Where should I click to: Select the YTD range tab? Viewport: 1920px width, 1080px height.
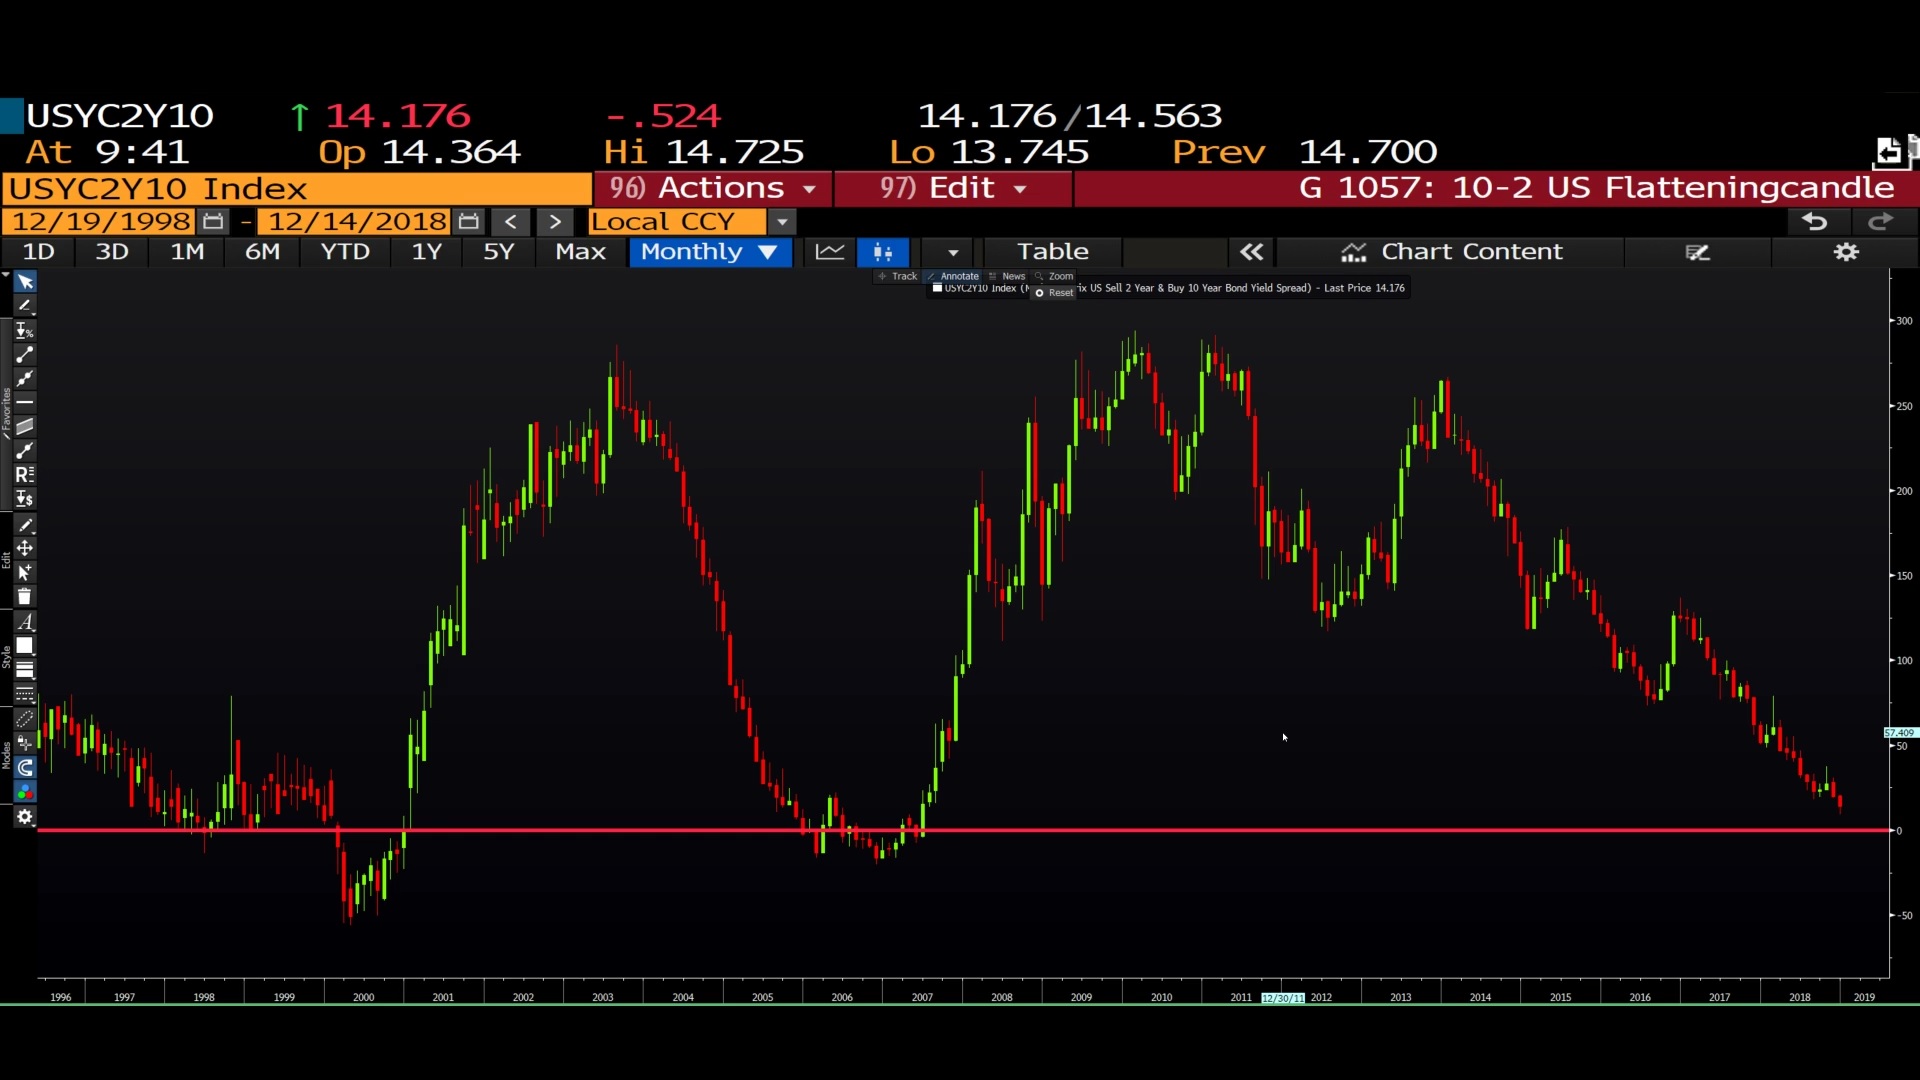click(345, 252)
